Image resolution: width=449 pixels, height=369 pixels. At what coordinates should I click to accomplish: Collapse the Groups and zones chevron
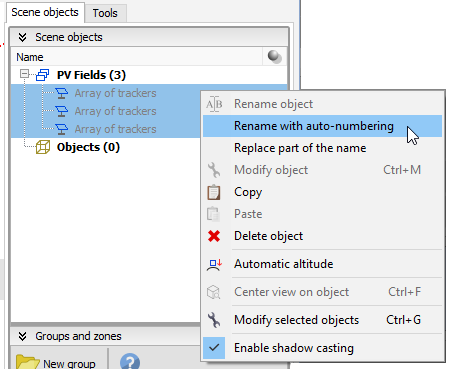pos(22,336)
